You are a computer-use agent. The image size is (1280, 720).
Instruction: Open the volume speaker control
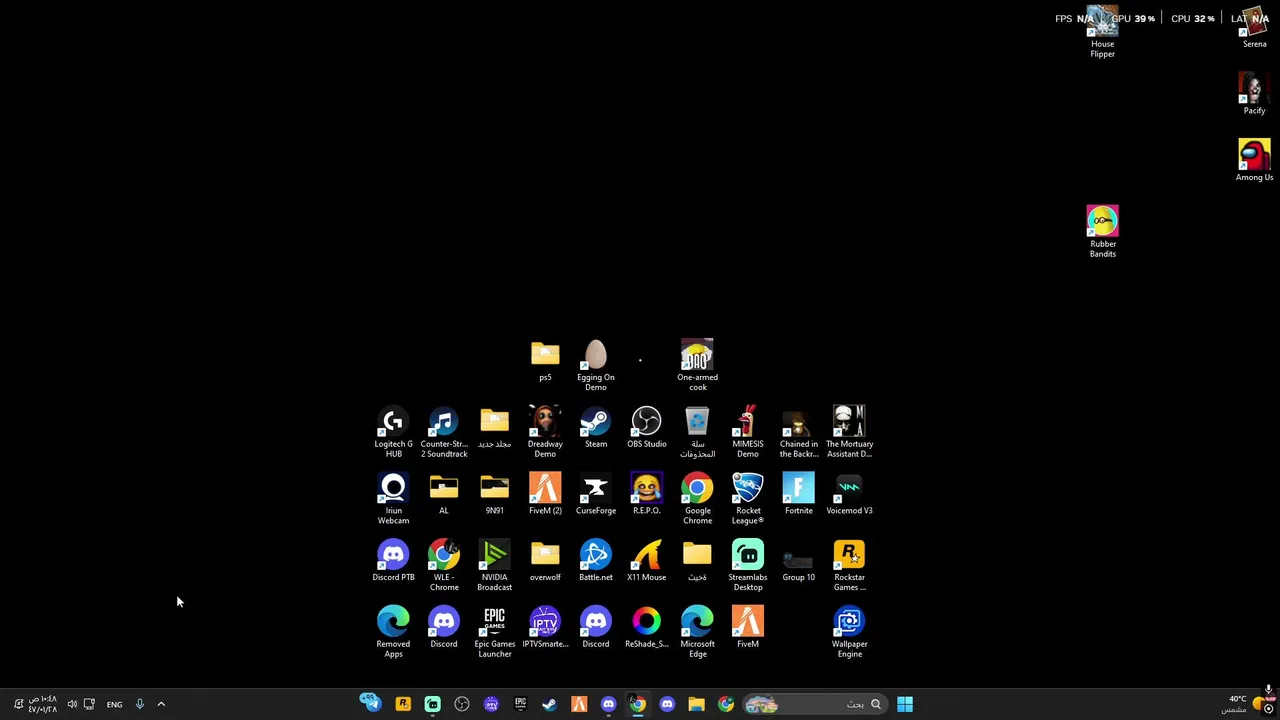pos(72,704)
